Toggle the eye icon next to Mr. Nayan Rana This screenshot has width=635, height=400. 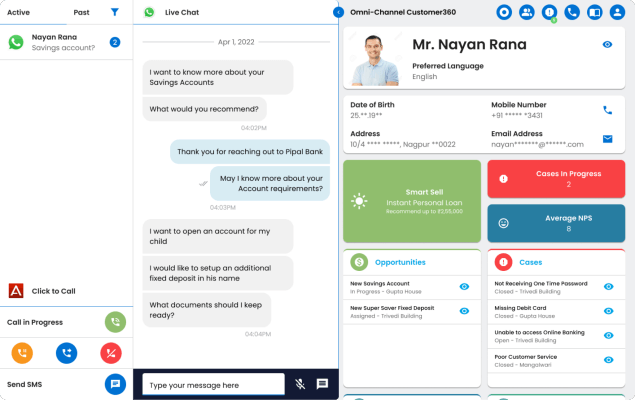click(x=607, y=45)
